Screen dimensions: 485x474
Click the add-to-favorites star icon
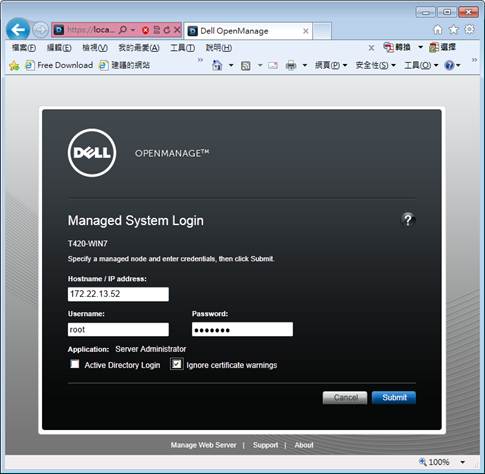click(14, 65)
